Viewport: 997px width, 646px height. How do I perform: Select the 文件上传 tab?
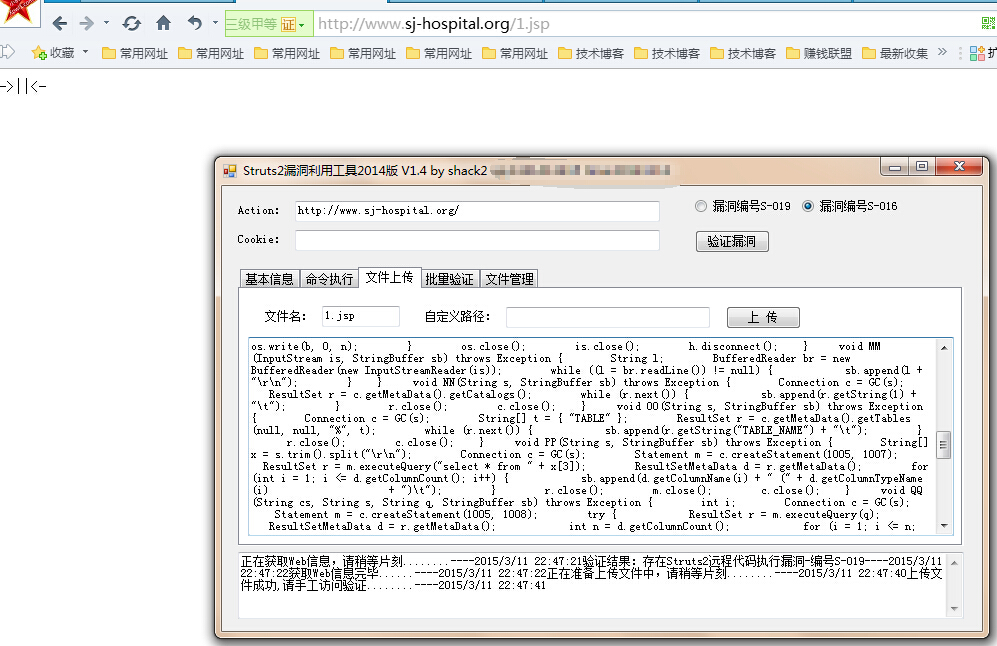point(389,277)
